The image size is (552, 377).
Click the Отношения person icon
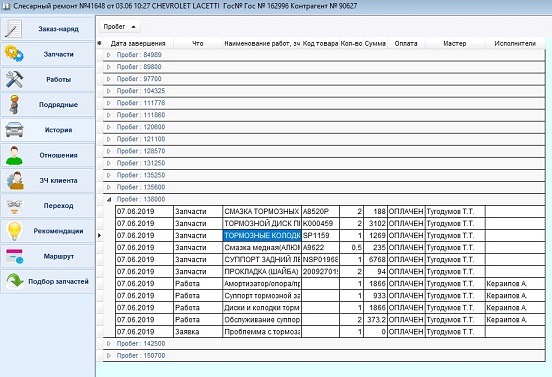[x=14, y=155]
